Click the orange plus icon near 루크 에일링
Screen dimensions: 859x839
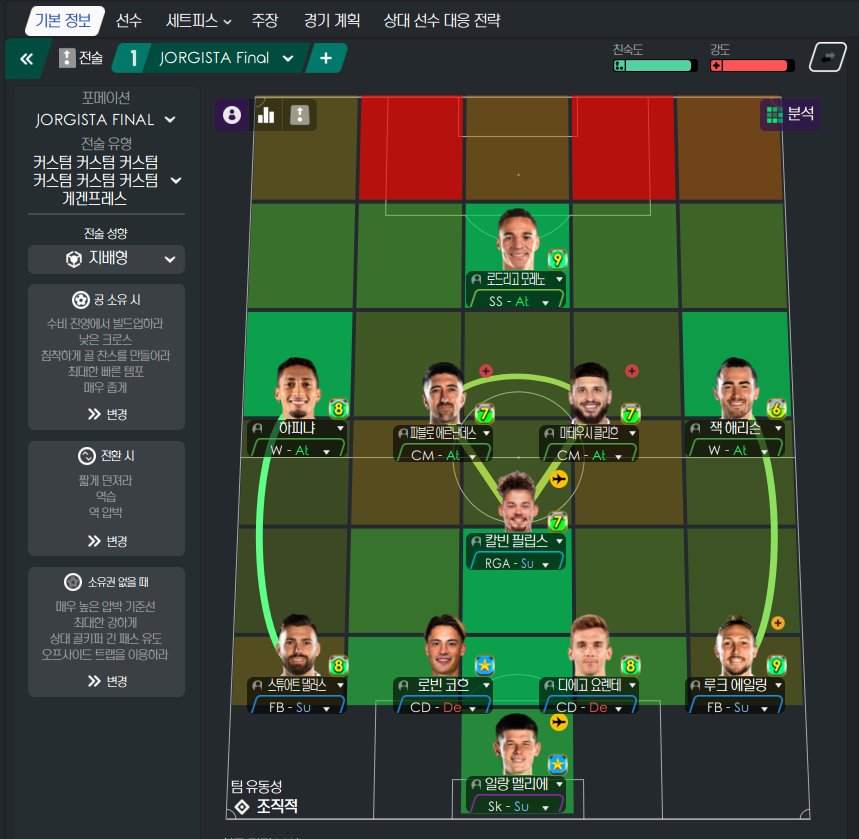point(777,623)
